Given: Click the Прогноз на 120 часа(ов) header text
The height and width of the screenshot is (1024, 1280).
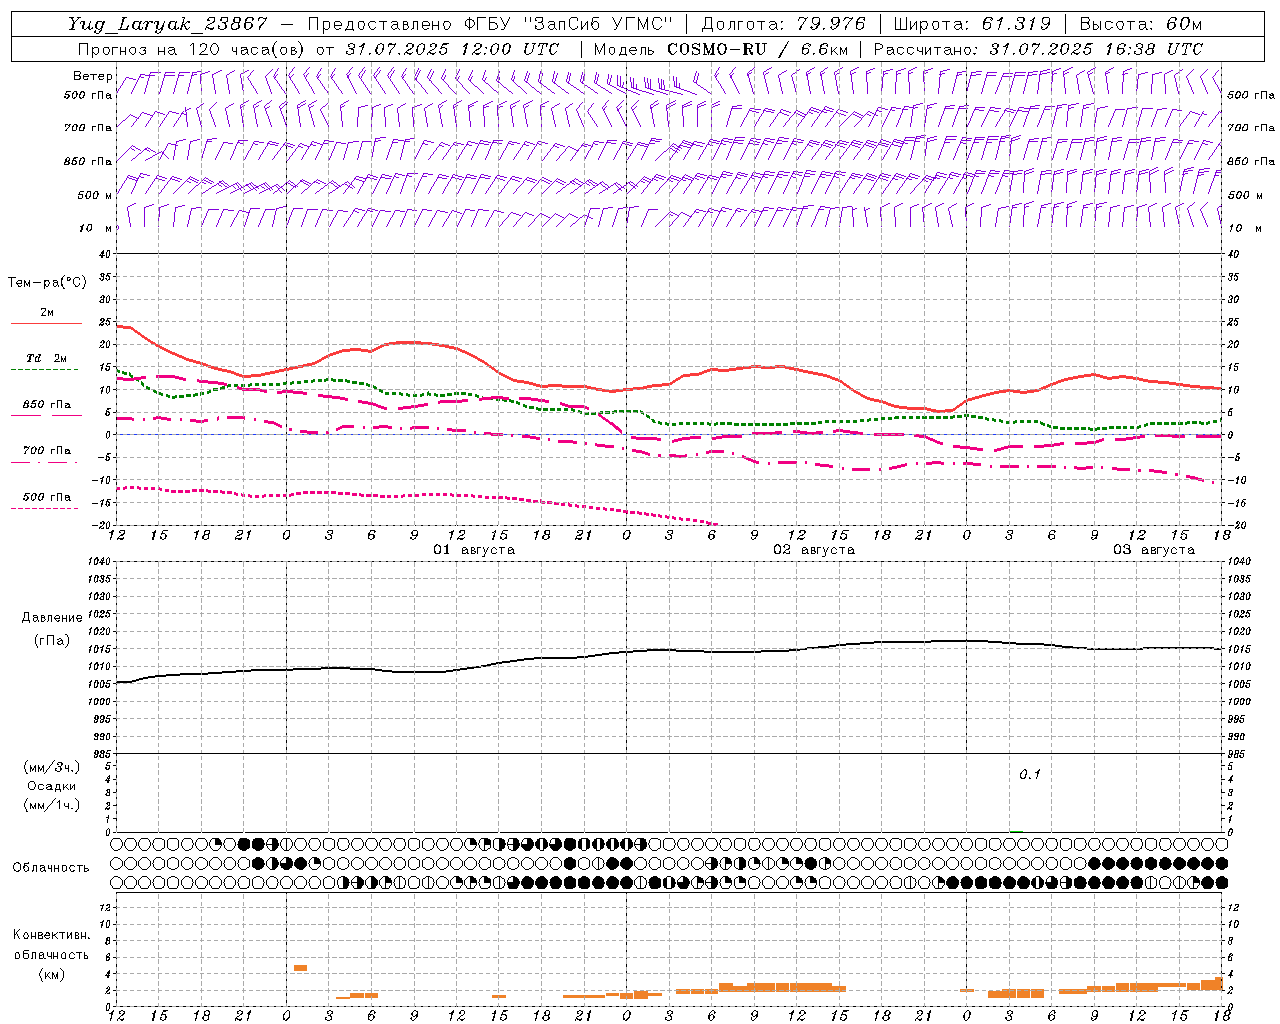Looking at the screenshot, I should coord(192,49).
